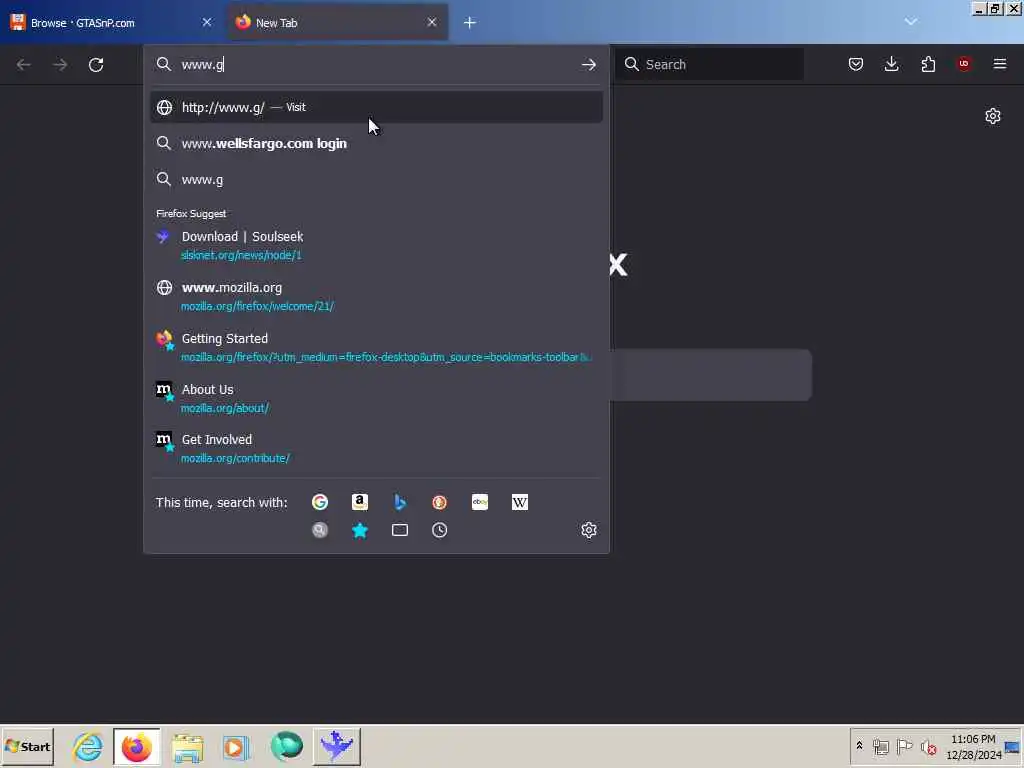Search with Google icon in the dropdown
This screenshot has width=1024, height=768.
point(319,502)
